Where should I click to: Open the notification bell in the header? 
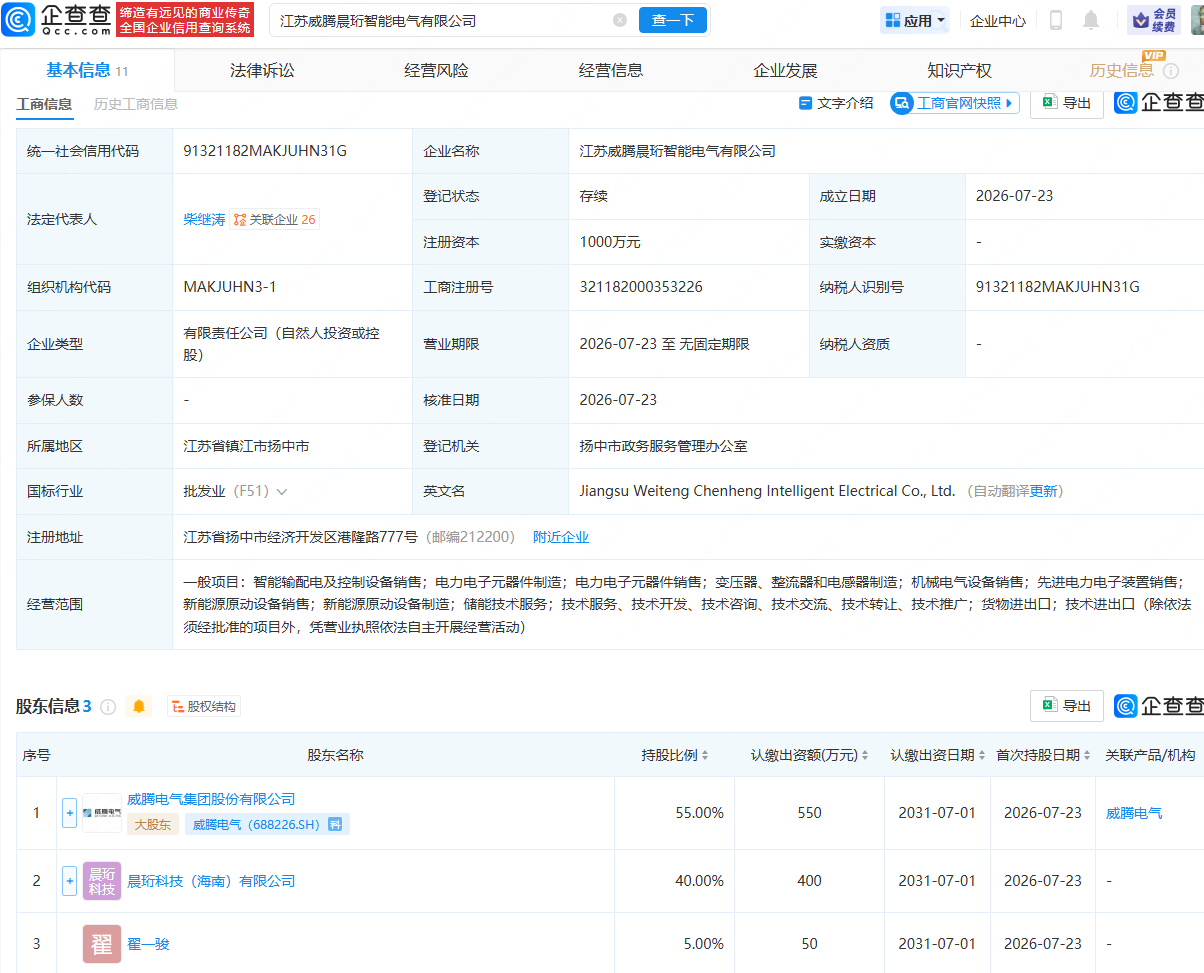[1091, 20]
